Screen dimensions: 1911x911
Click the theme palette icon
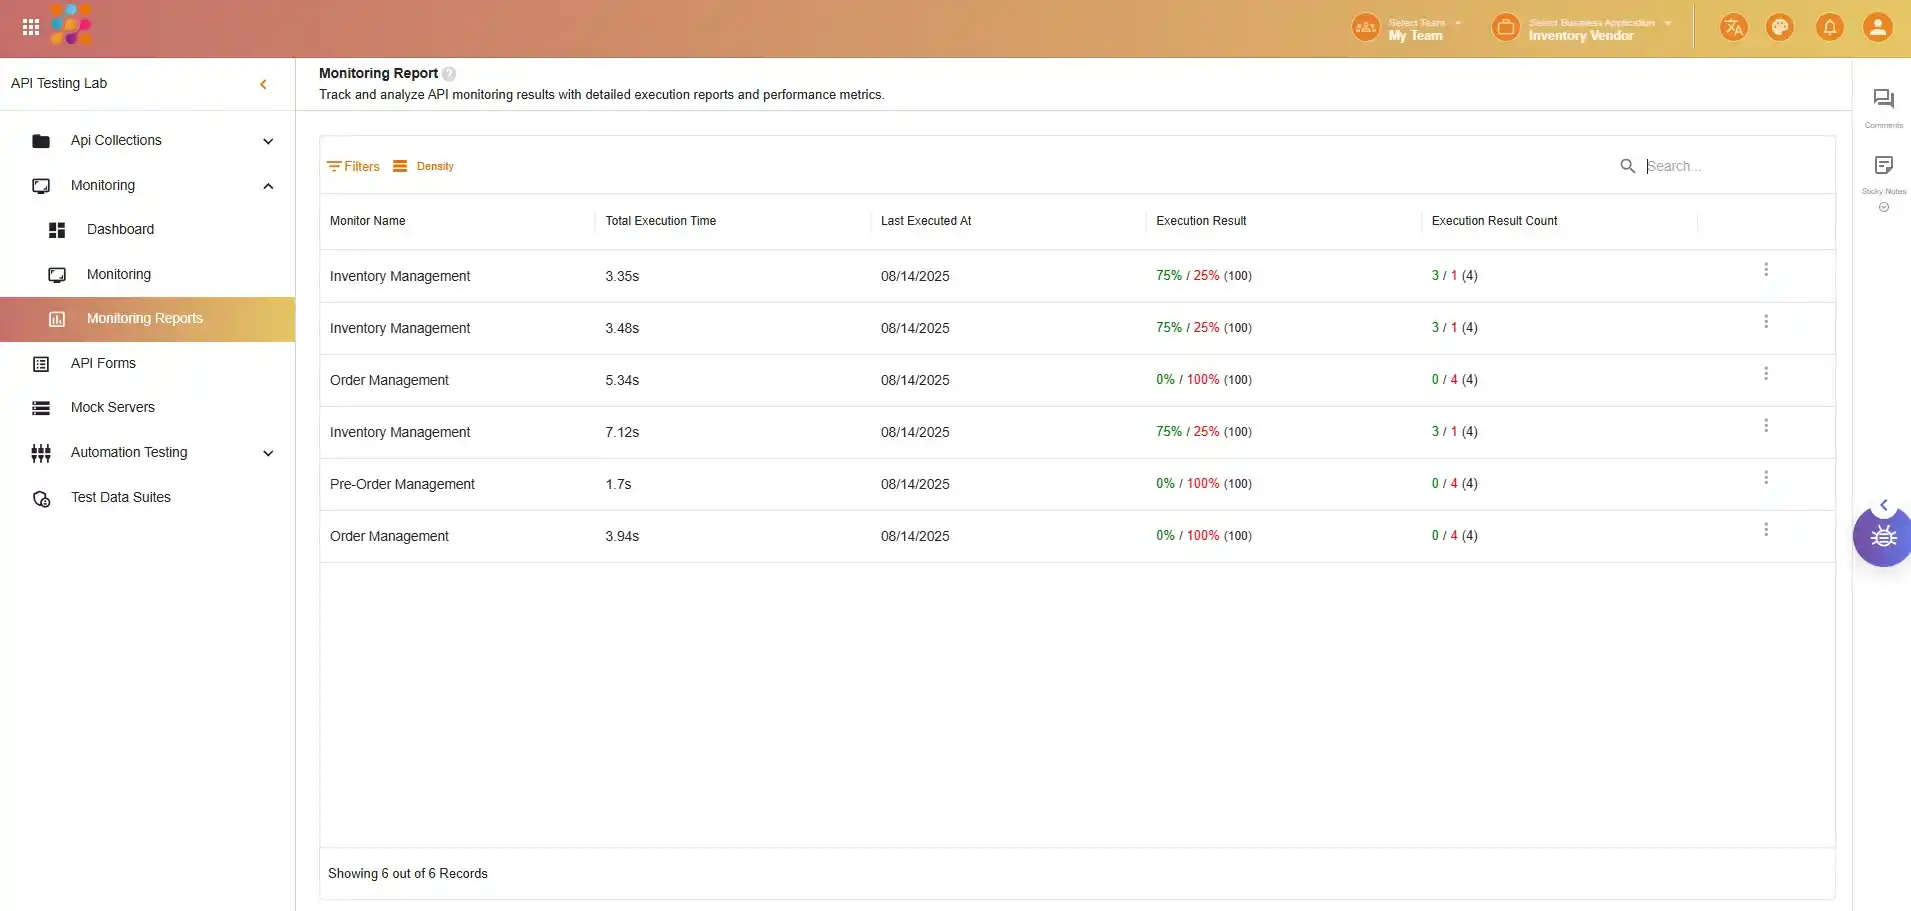[x=1780, y=27]
